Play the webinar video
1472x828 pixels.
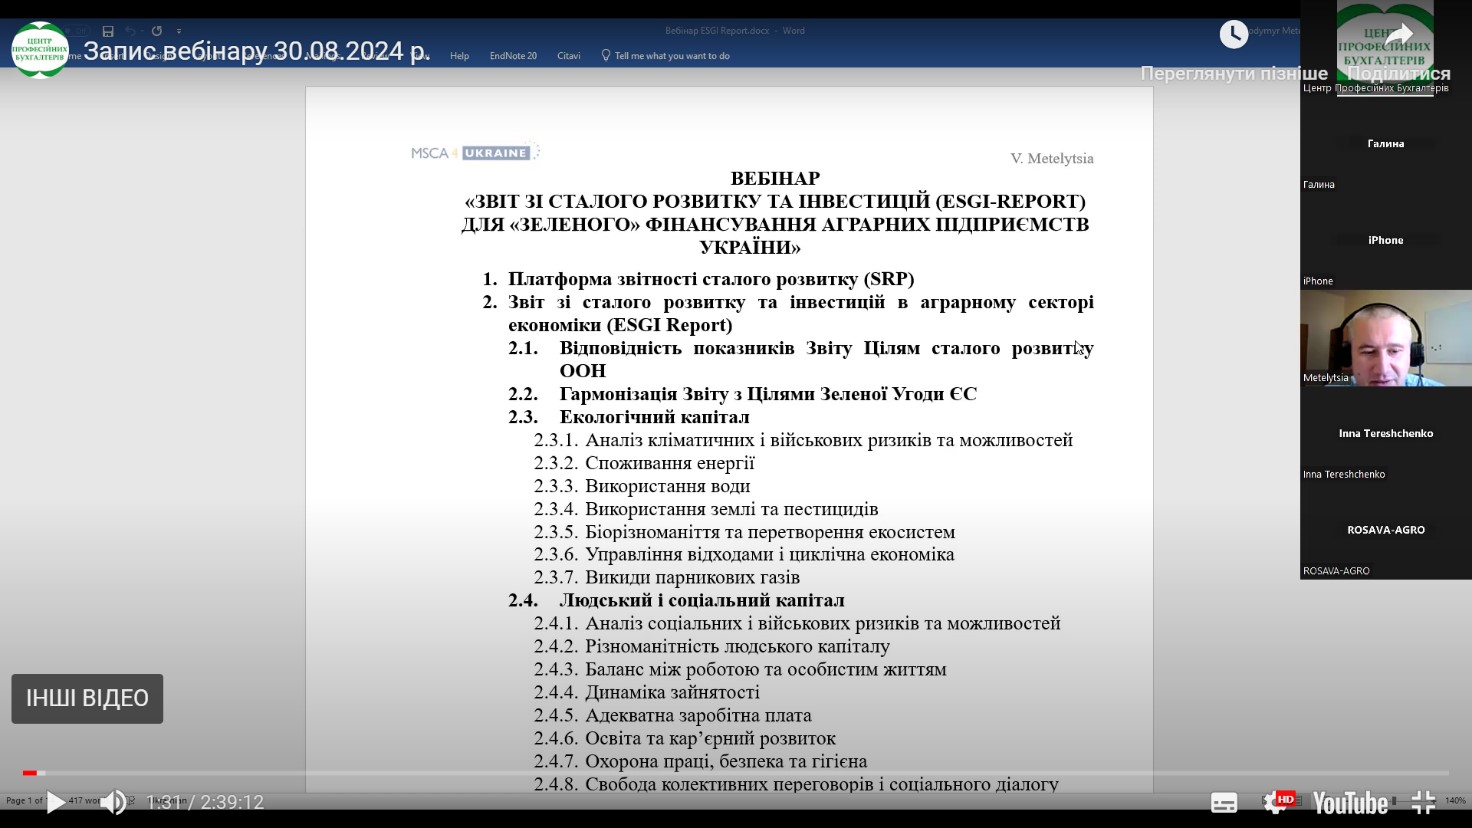tap(56, 802)
